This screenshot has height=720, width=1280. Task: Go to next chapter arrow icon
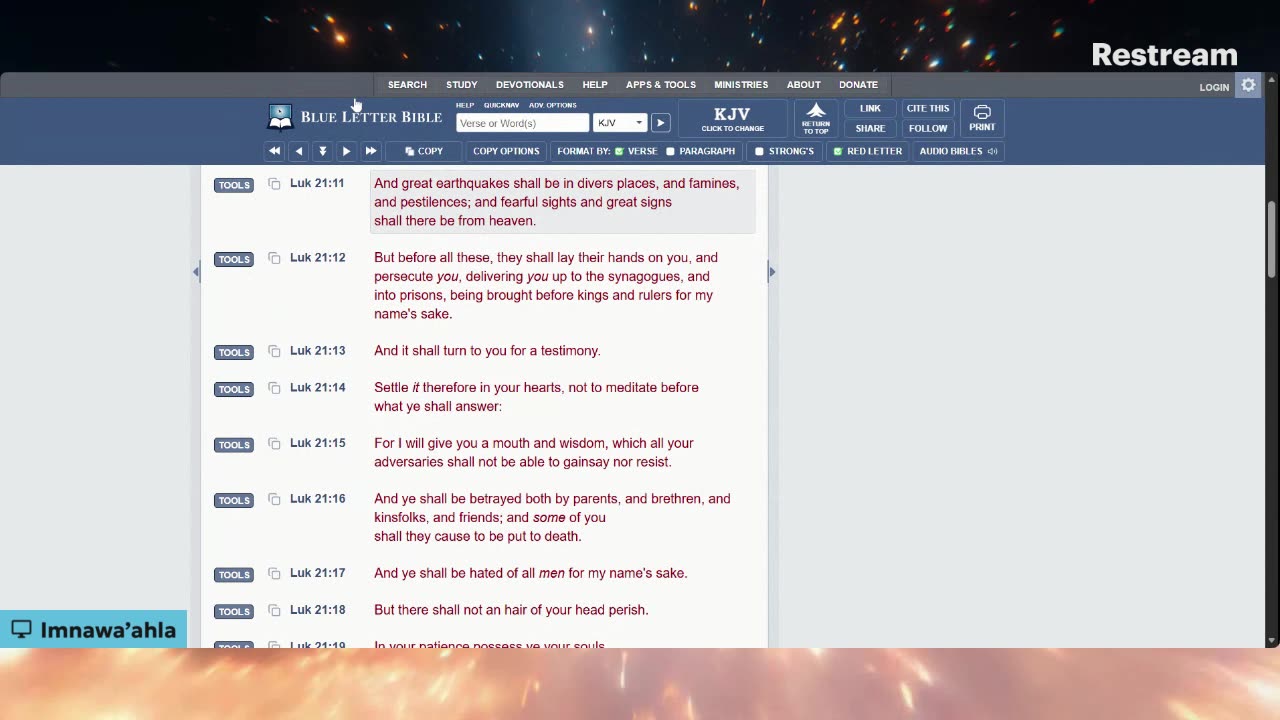tap(346, 151)
